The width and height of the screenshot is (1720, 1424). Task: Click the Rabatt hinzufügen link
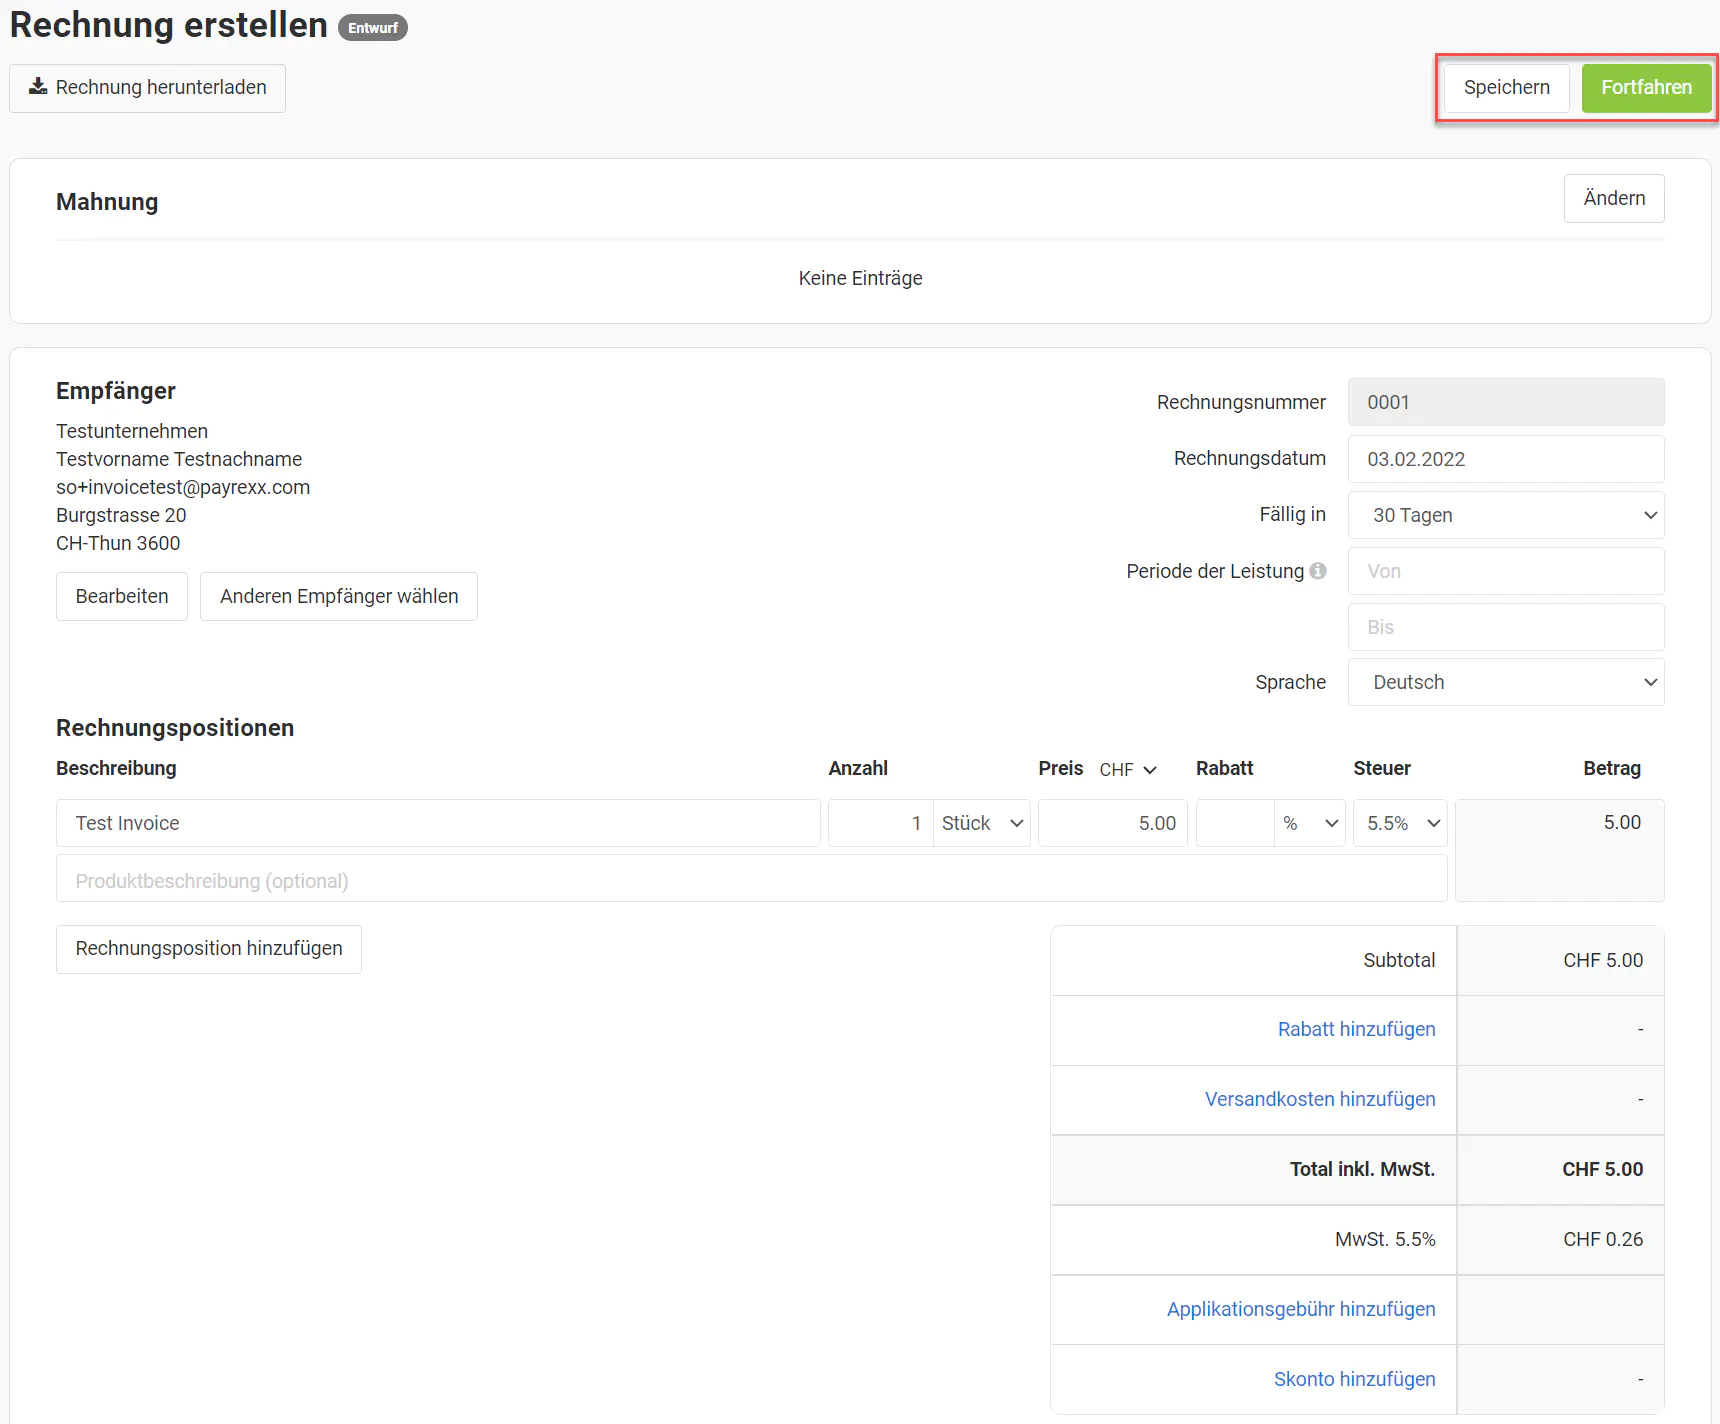point(1356,1029)
